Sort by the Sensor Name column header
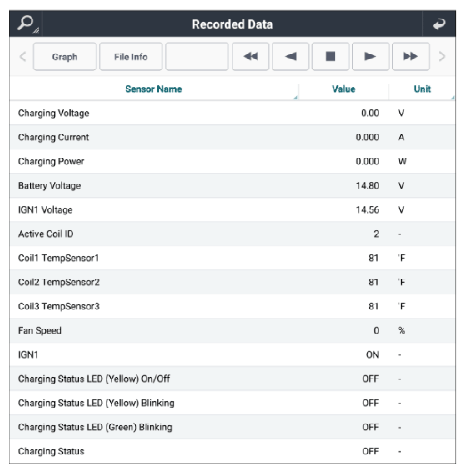 [154, 89]
